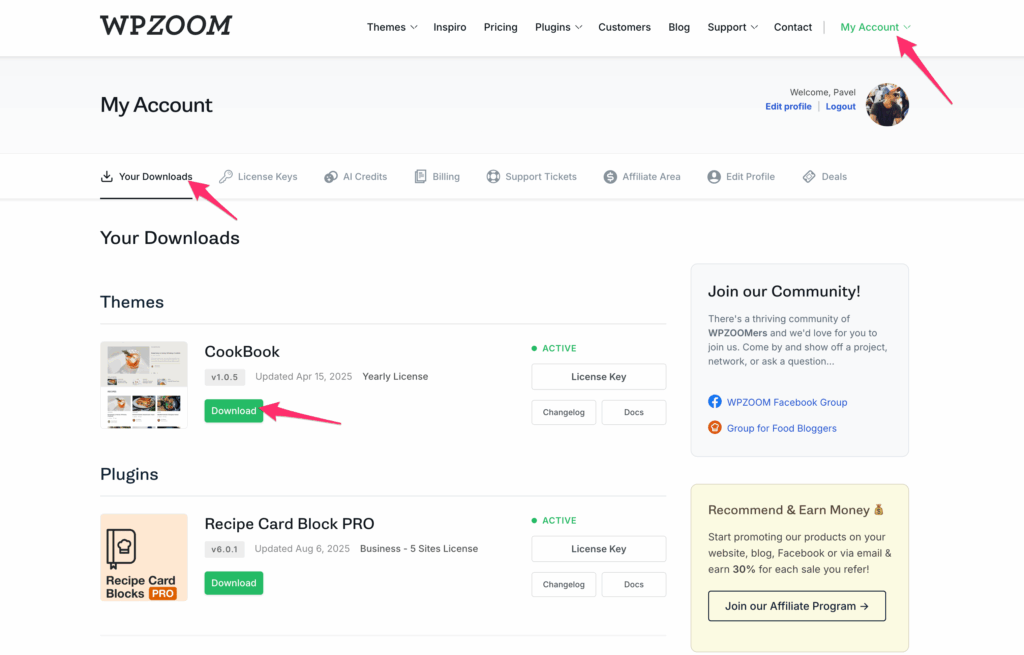Image resolution: width=1024 pixels, height=655 pixels.
Task: Expand the Plugins dropdown menu
Action: [x=558, y=27]
